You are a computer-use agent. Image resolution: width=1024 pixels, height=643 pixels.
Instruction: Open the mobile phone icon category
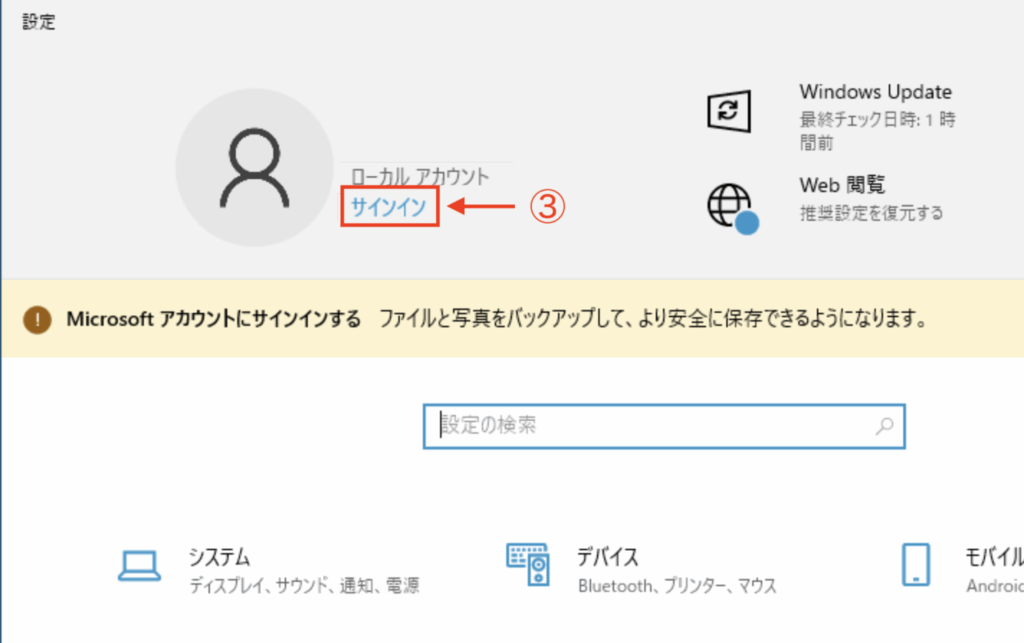tap(916, 566)
